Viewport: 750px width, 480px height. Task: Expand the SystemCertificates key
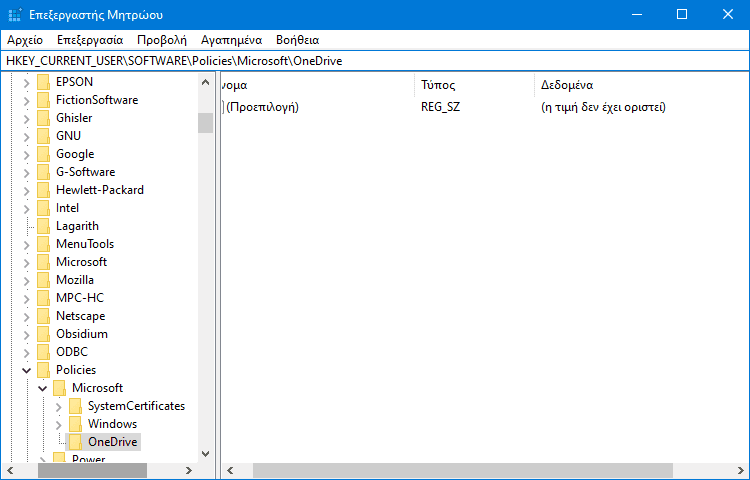coord(58,407)
